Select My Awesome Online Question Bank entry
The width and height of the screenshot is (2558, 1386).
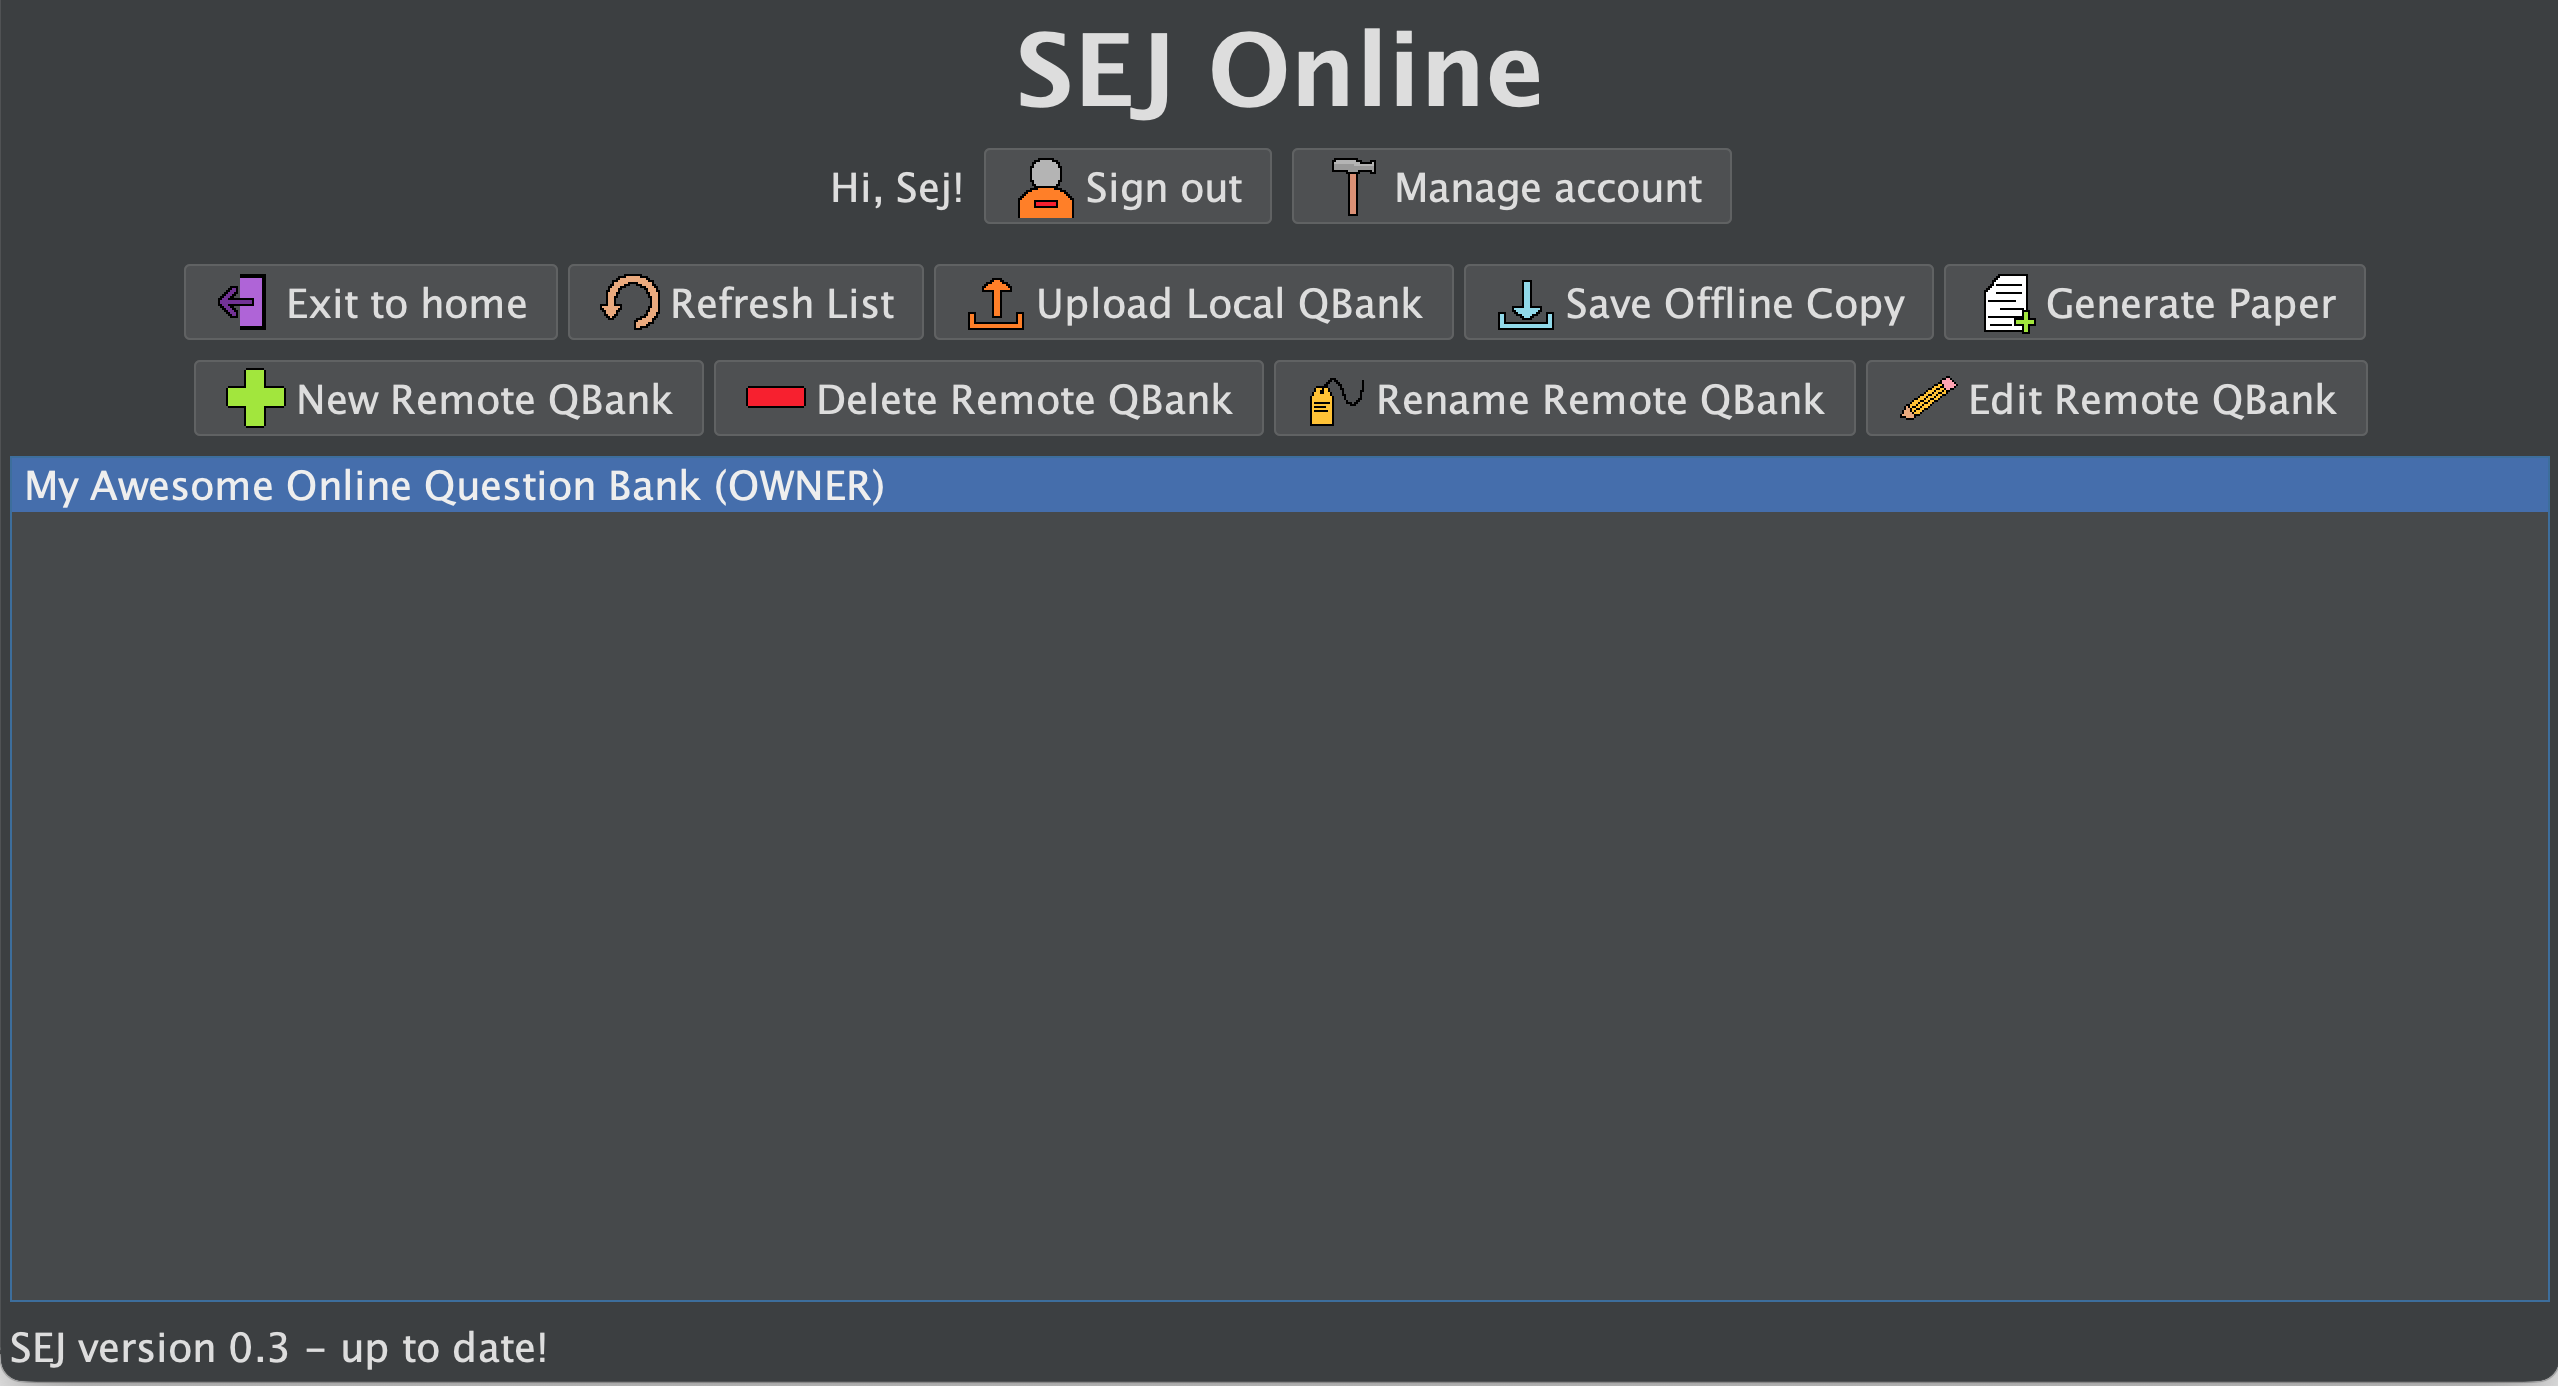(x=454, y=486)
